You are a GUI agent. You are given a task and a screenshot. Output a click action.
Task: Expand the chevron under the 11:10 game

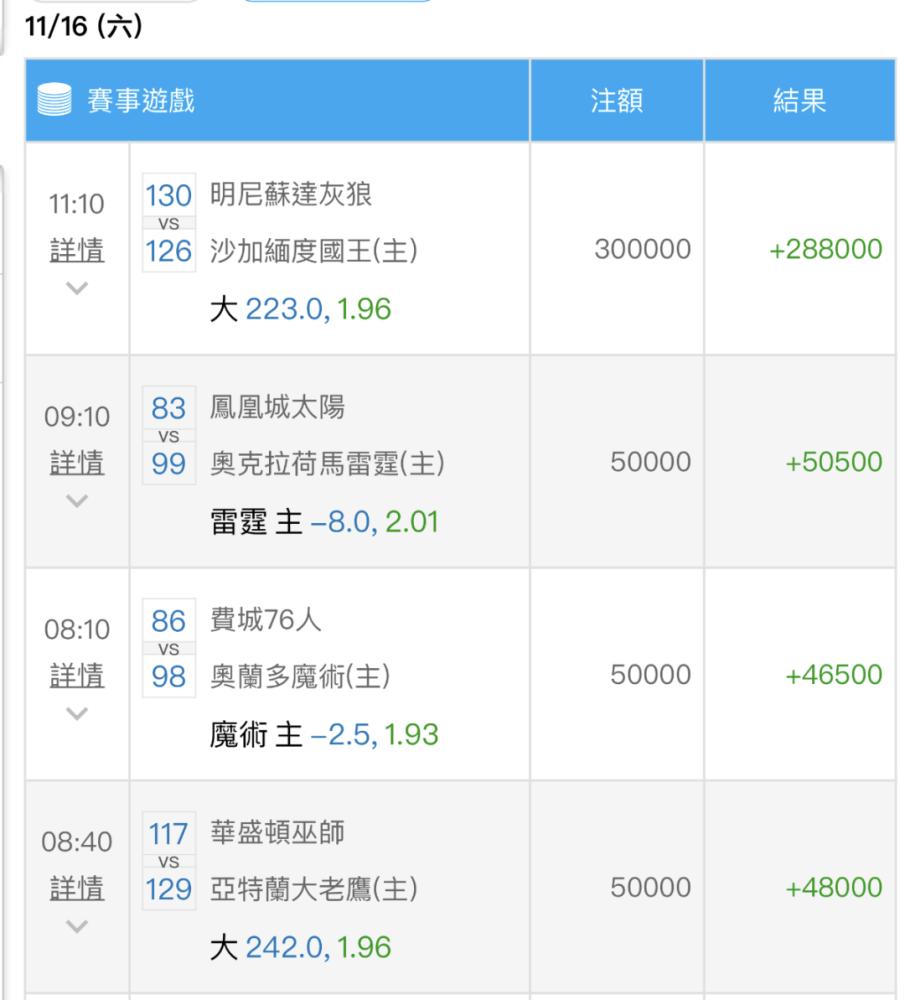click(x=77, y=288)
